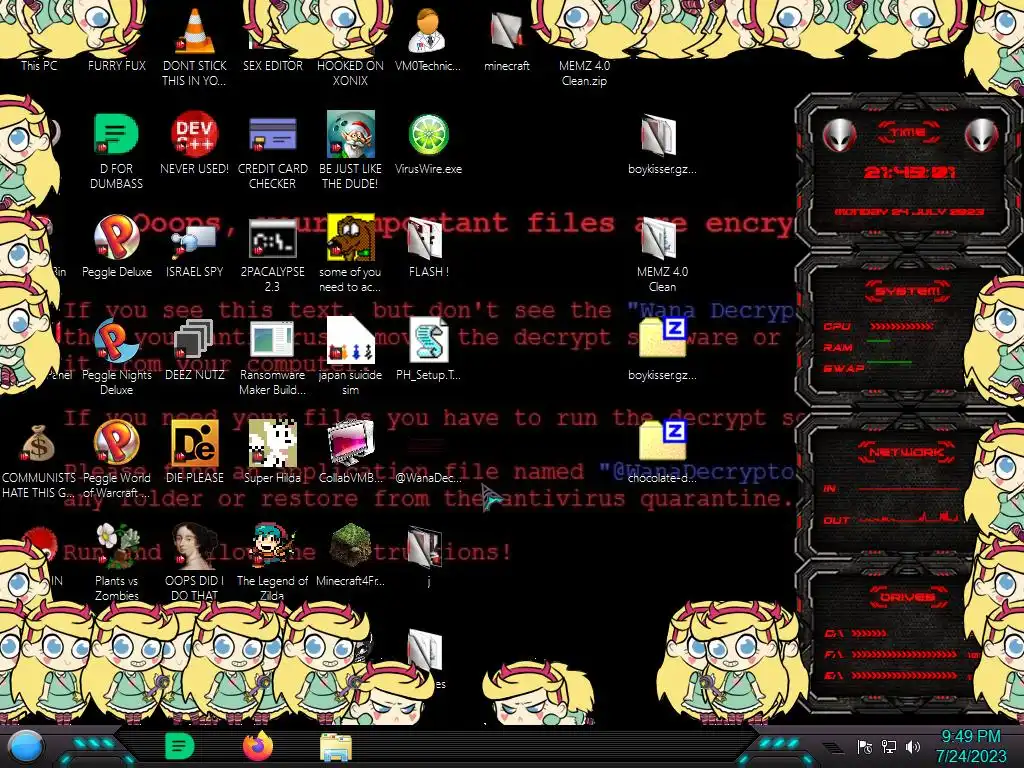Open the network tray icon

coord(889,746)
